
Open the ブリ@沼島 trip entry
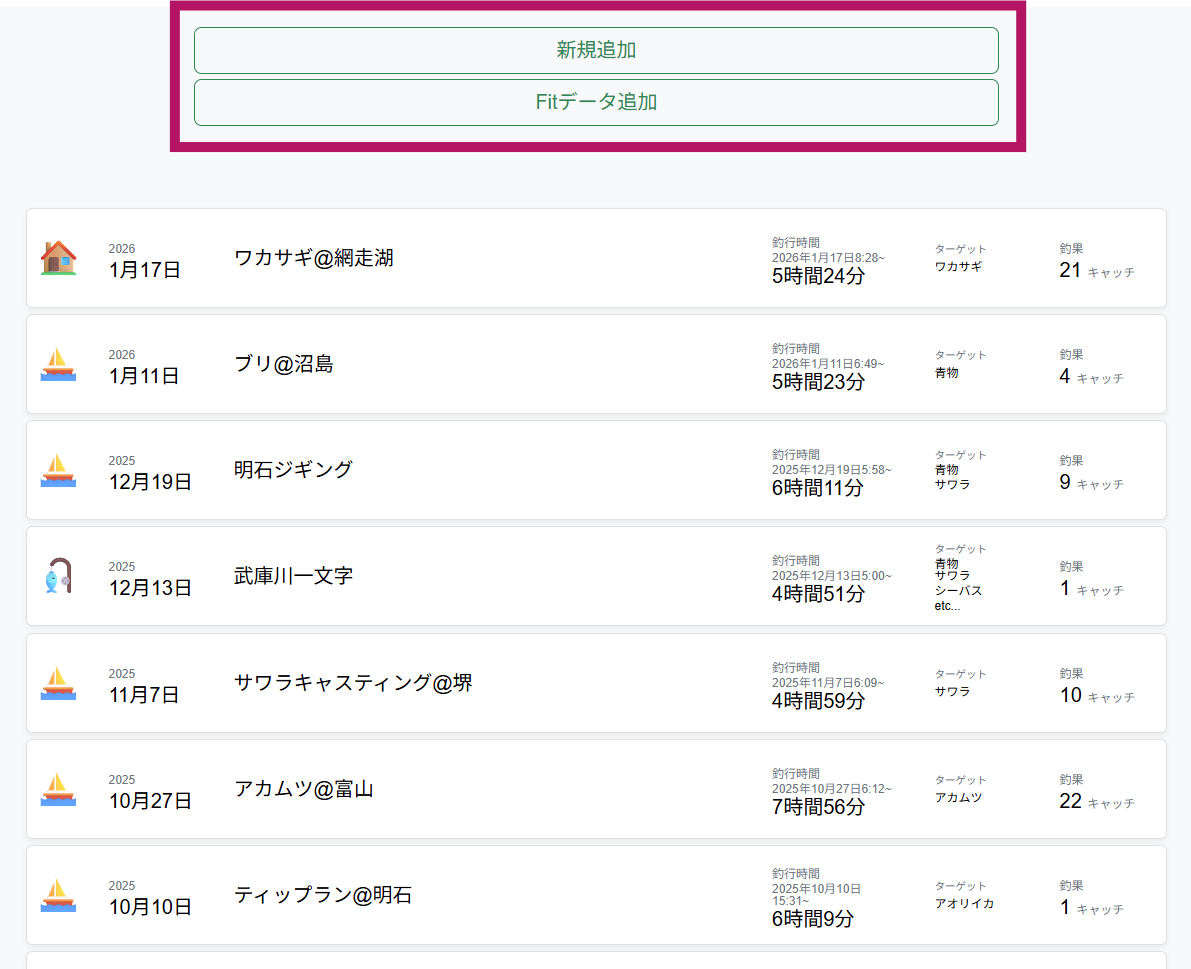tap(596, 364)
